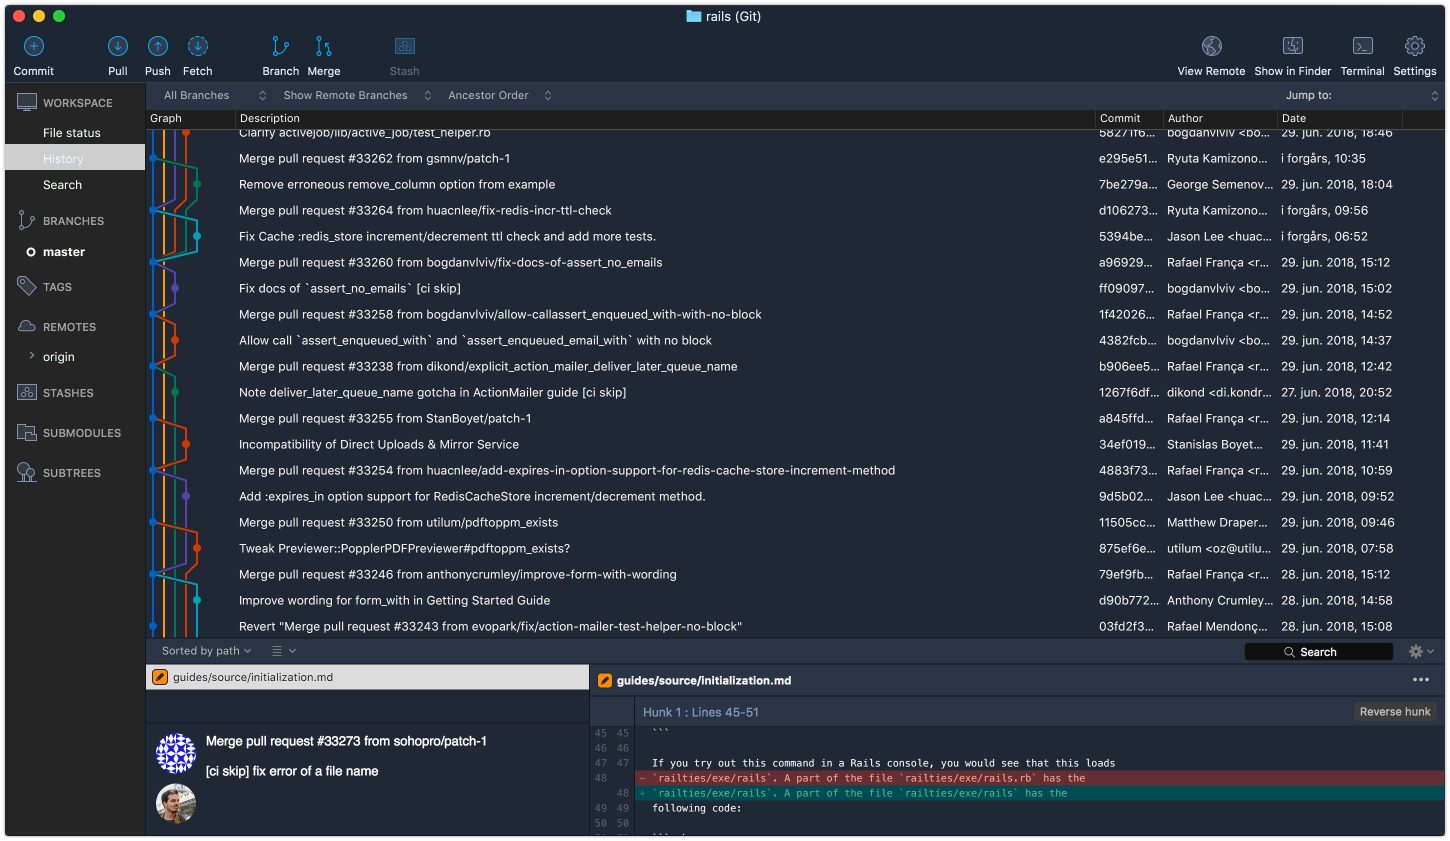1450x841 pixels.
Task: Click the committer photo avatar below the identicon
Action: (x=176, y=803)
